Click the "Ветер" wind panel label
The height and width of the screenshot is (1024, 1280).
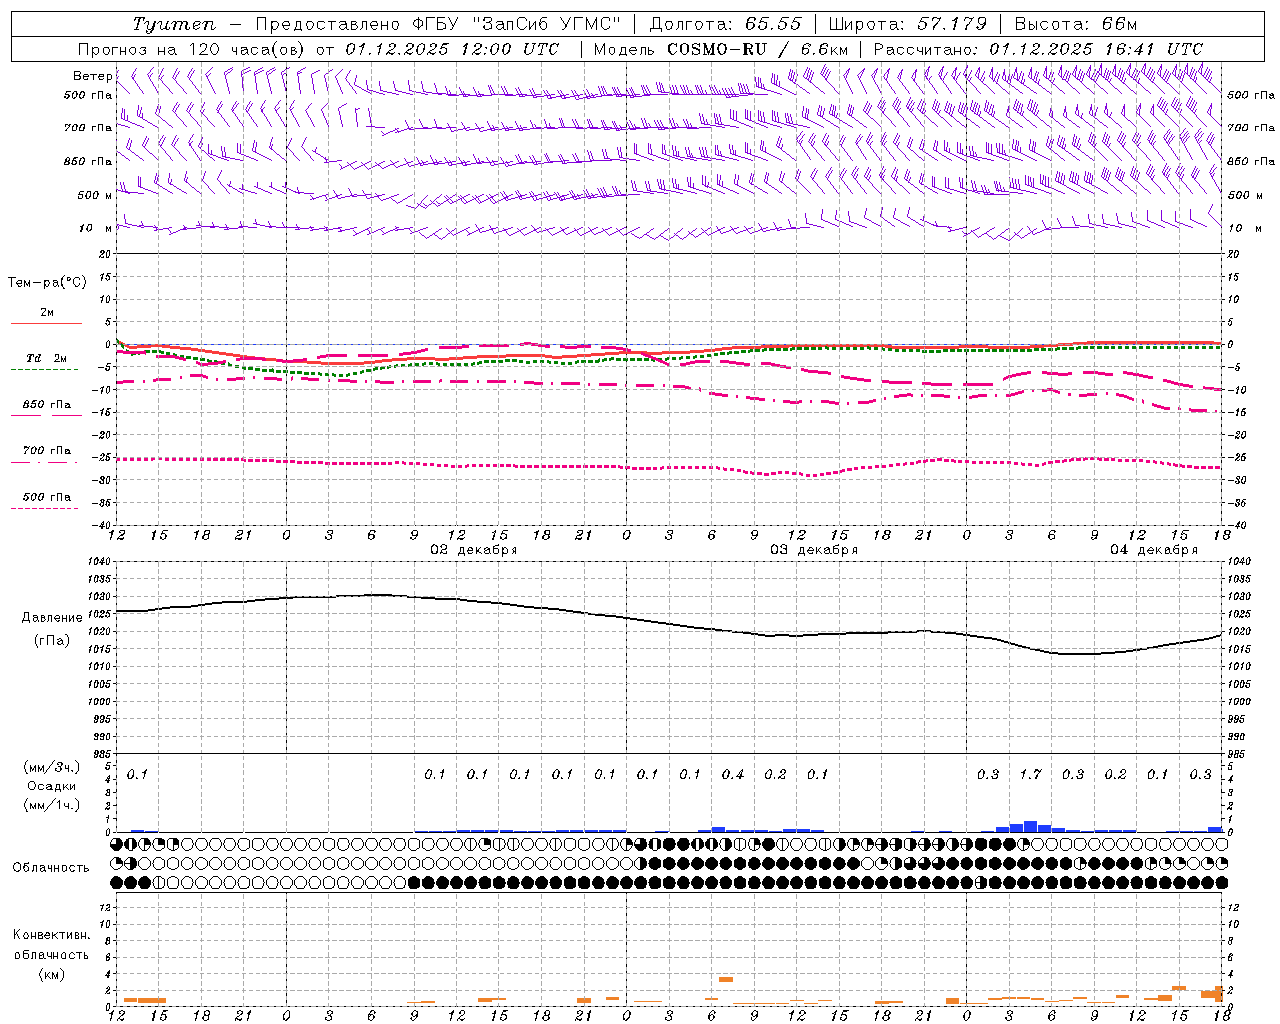click(92, 76)
